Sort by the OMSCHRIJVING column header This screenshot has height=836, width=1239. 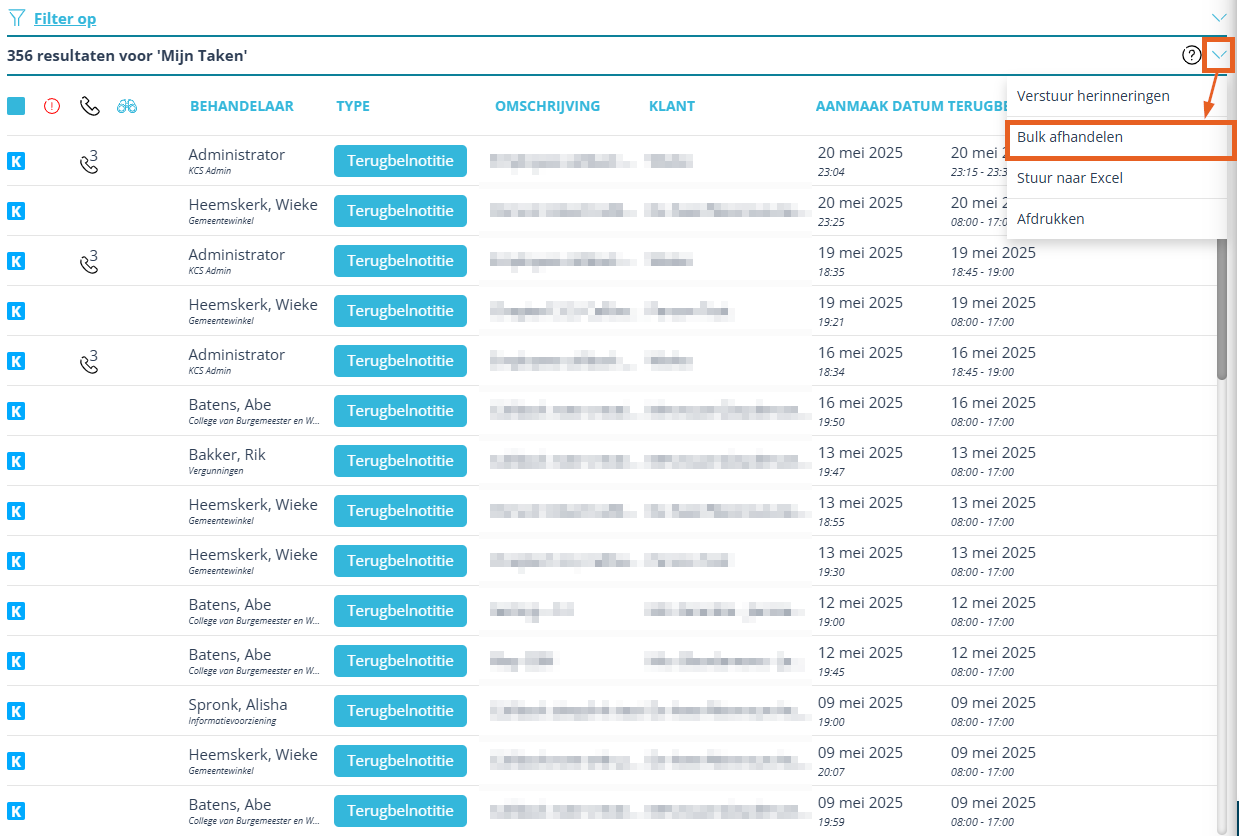547,106
